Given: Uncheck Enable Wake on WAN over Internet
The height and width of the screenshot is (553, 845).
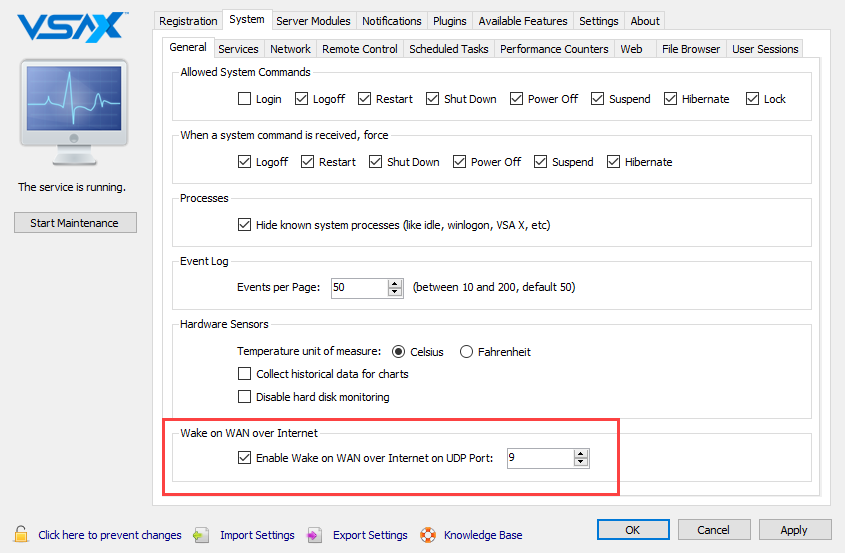Looking at the screenshot, I should (x=245, y=458).
